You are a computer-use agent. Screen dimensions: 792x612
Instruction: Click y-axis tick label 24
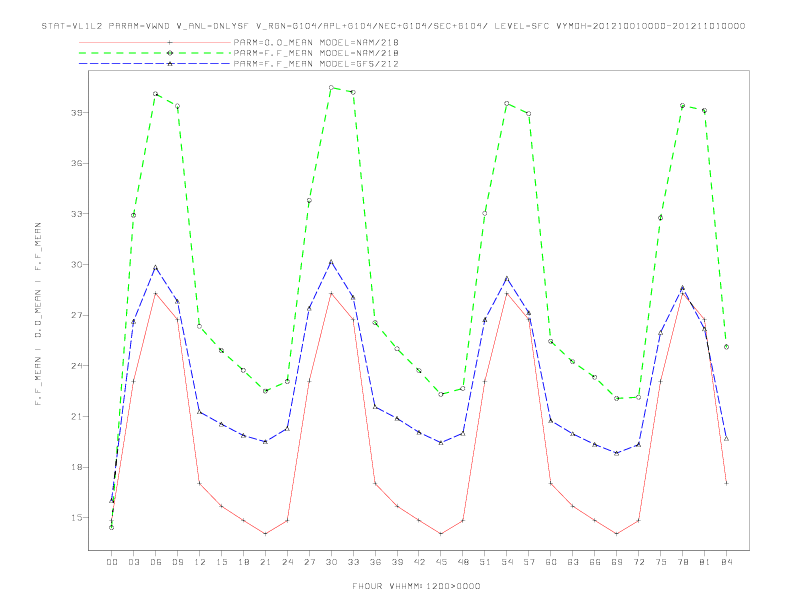pos(77,366)
